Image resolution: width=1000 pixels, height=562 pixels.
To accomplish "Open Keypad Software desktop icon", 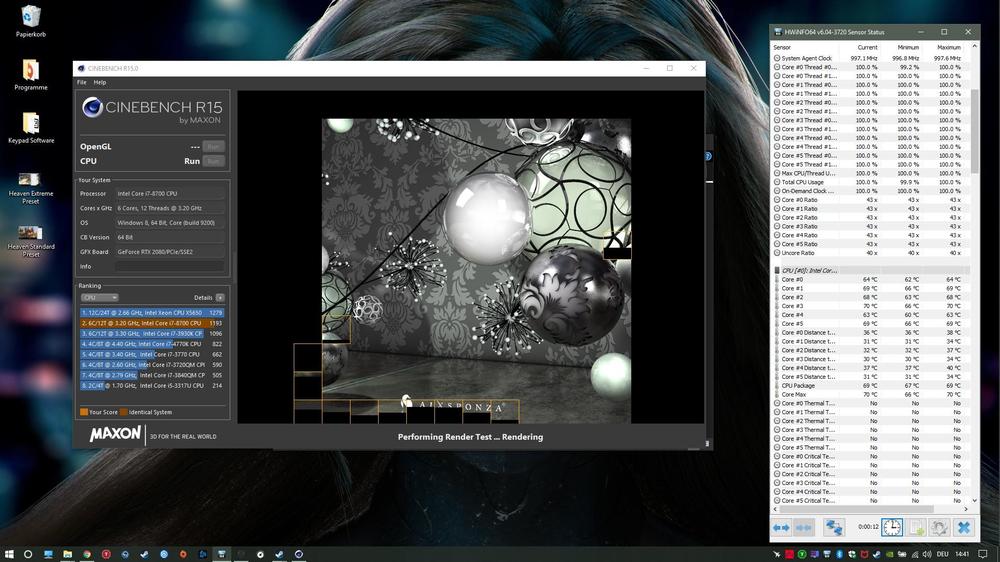I will [x=30, y=127].
